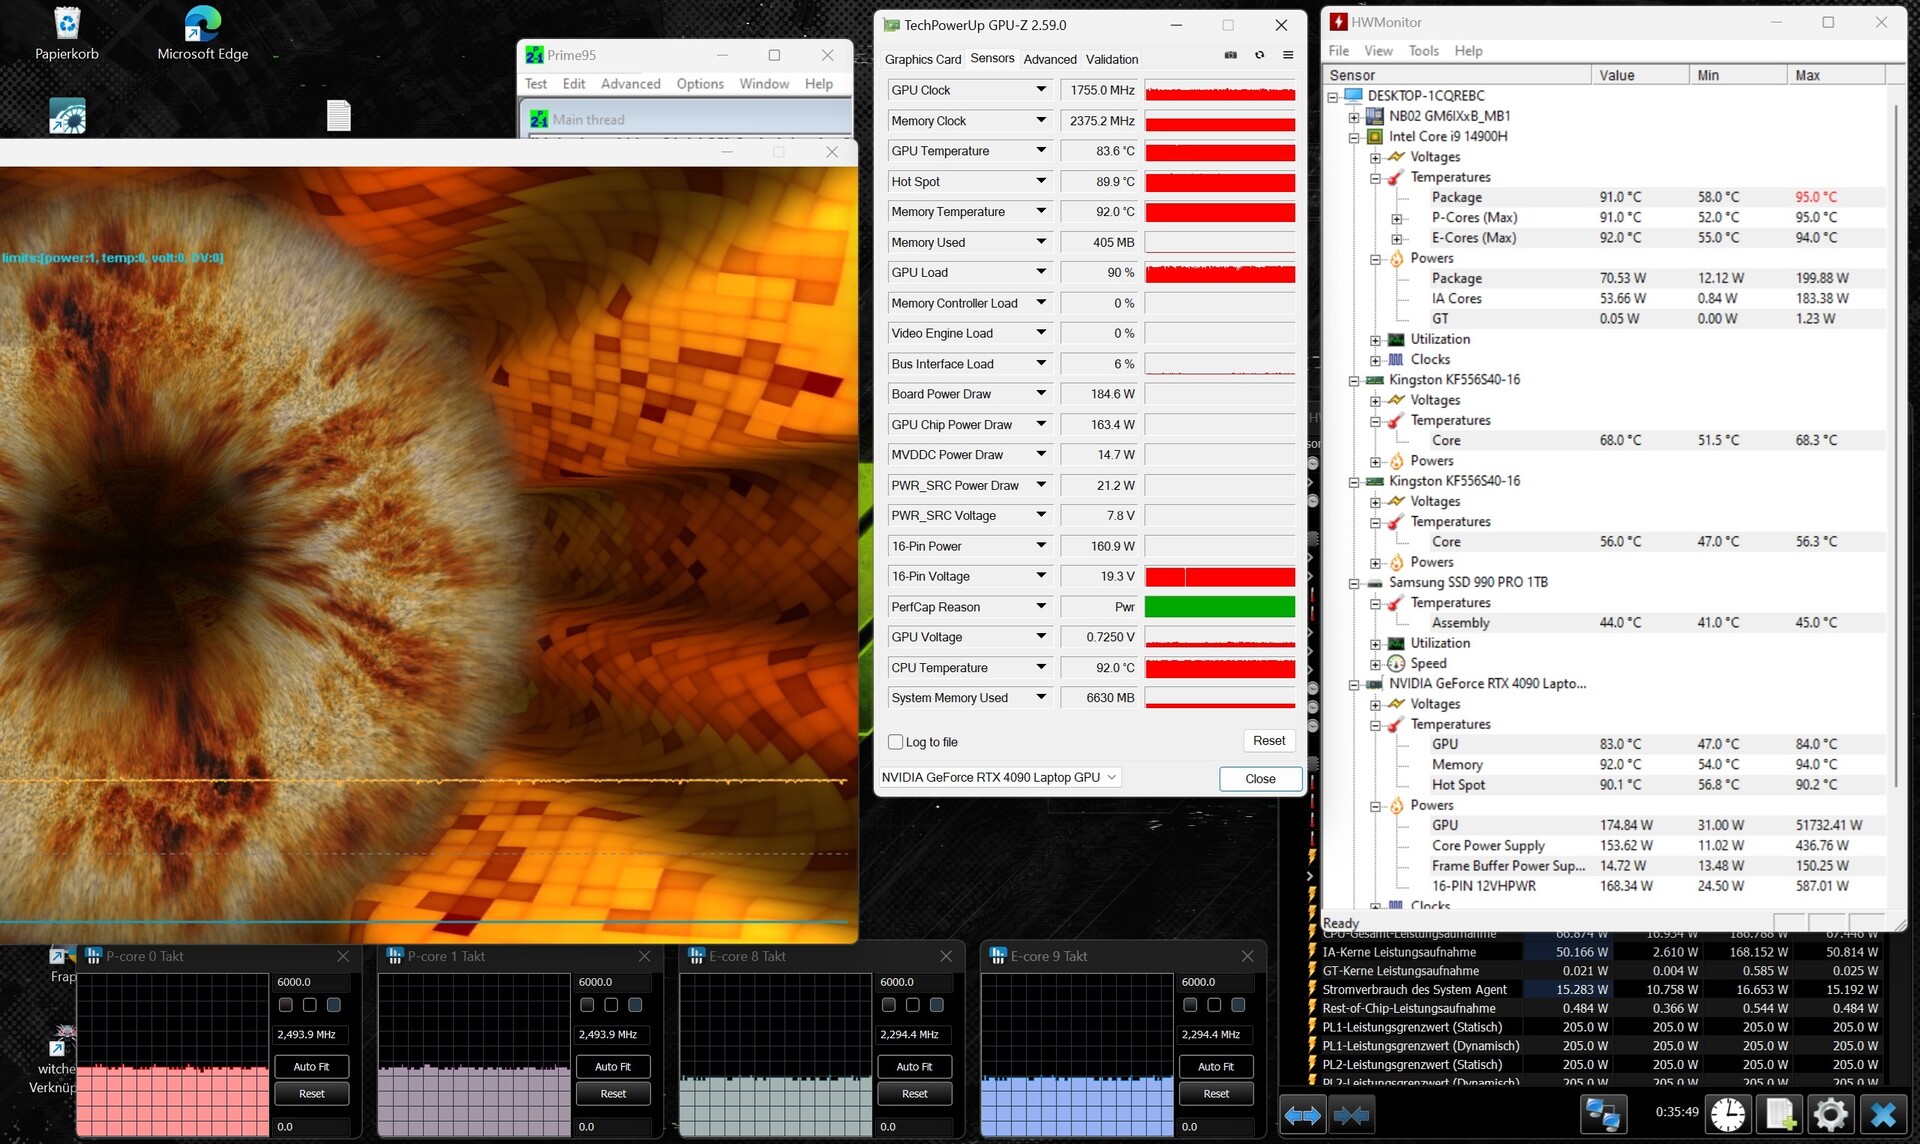Collapse the Intel Core i9 14900H tree node

(x=1354, y=137)
